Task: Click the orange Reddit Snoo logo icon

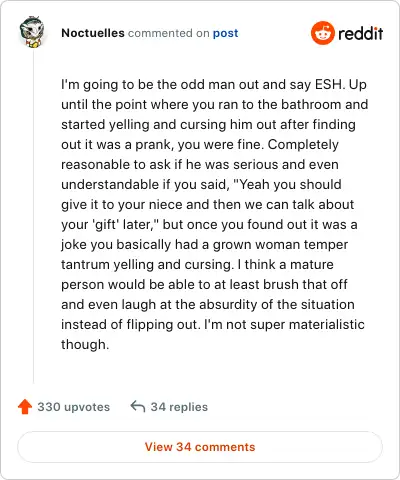Action: [x=322, y=33]
